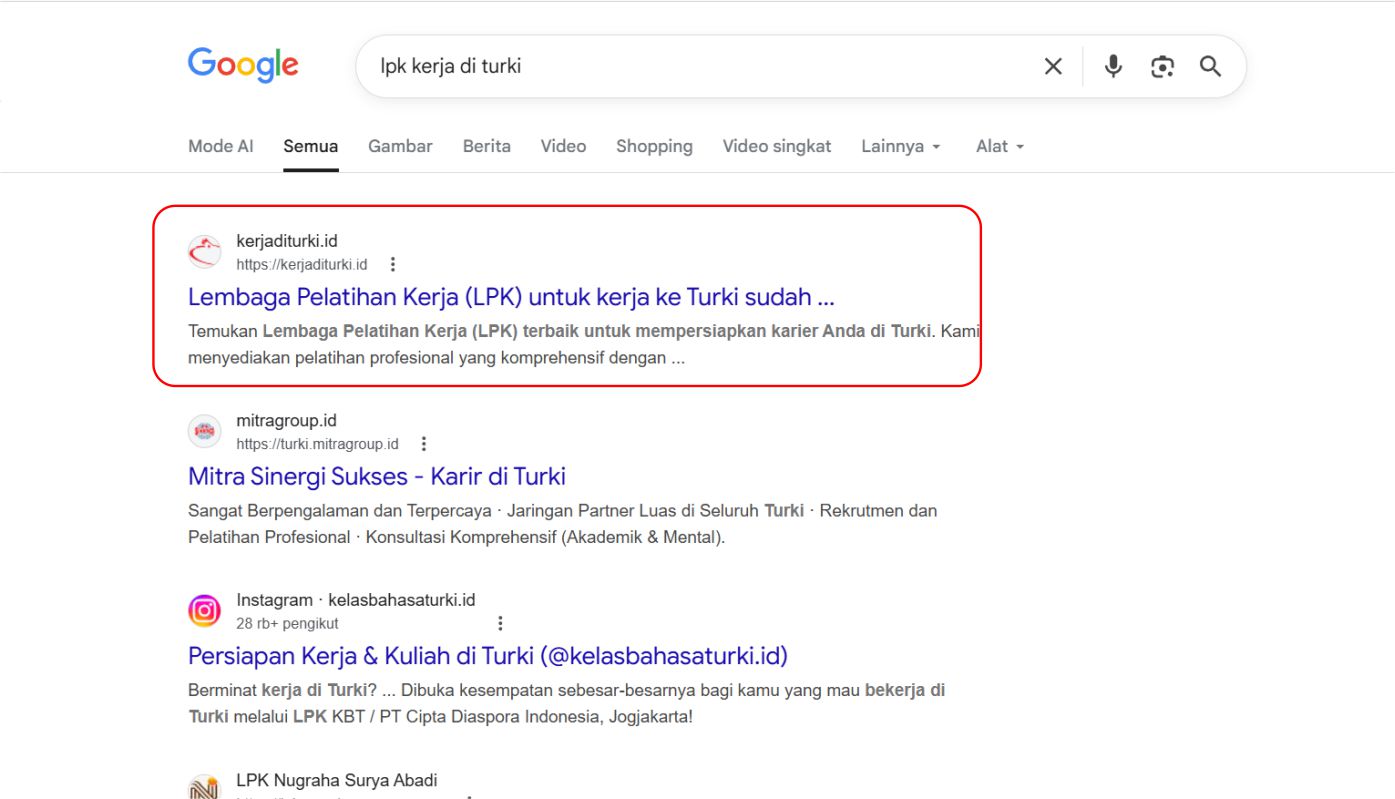The width and height of the screenshot is (1395, 799).
Task: Expand the Alat search tools dropdown
Action: [997, 146]
